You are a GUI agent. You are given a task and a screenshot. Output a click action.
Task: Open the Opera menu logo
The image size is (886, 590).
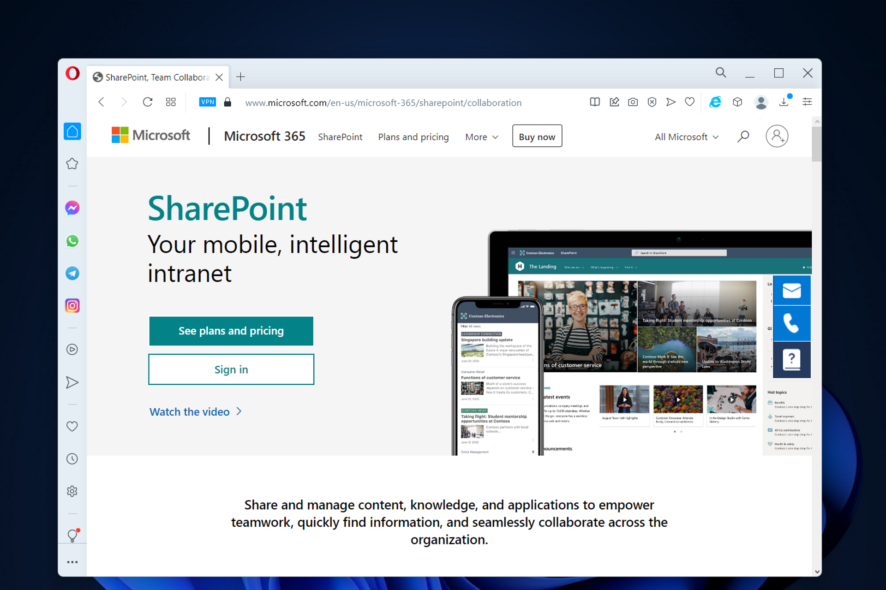point(72,73)
